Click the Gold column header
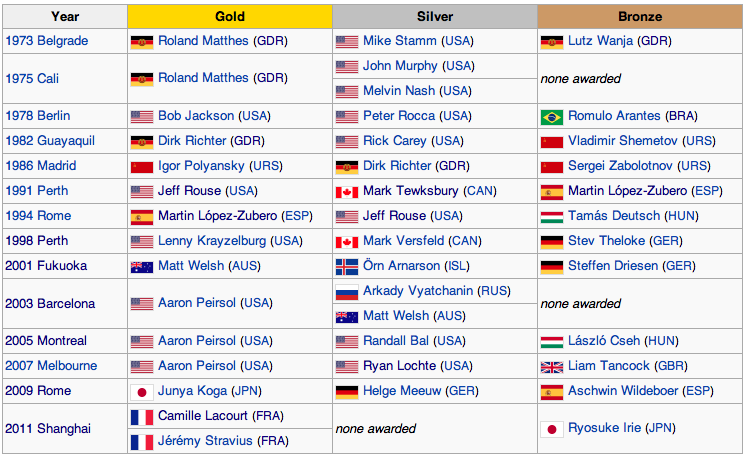This screenshot has height=457, width=749. coord(230,17)
